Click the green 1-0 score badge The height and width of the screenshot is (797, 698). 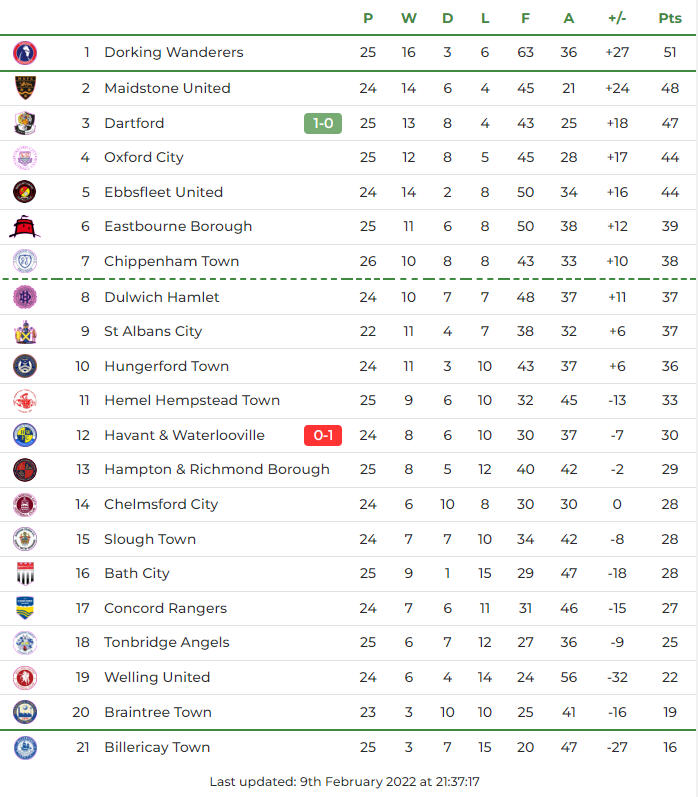point(323,123)
